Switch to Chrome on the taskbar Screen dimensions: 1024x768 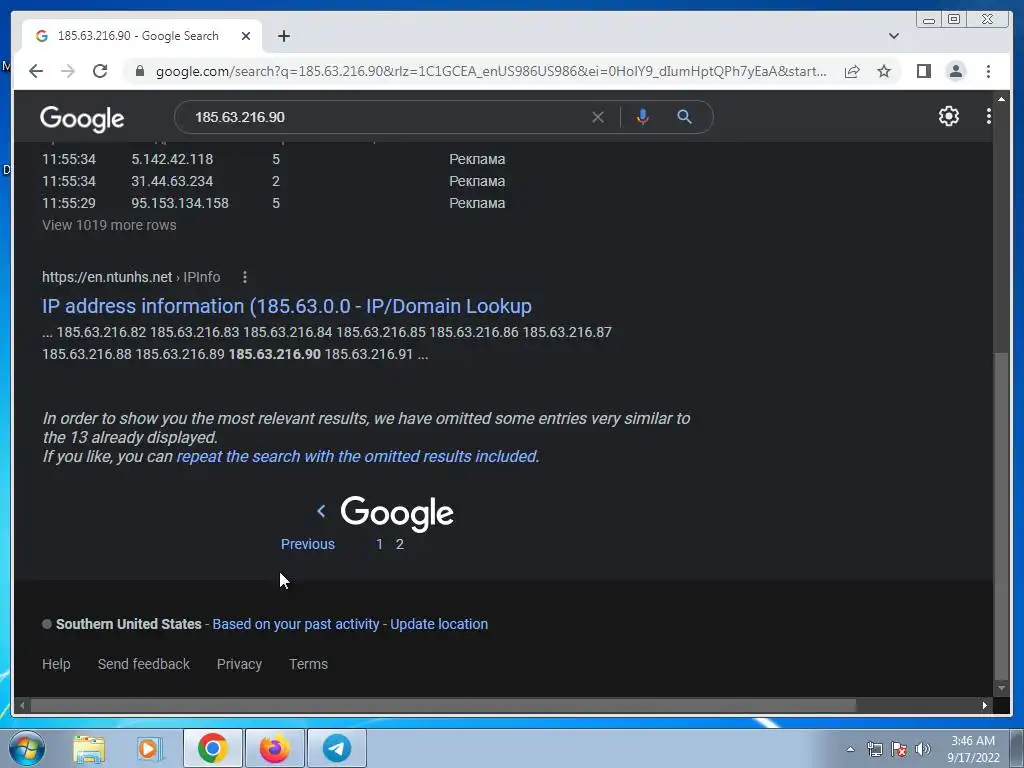pyautogui.click(x=212, y=748)
